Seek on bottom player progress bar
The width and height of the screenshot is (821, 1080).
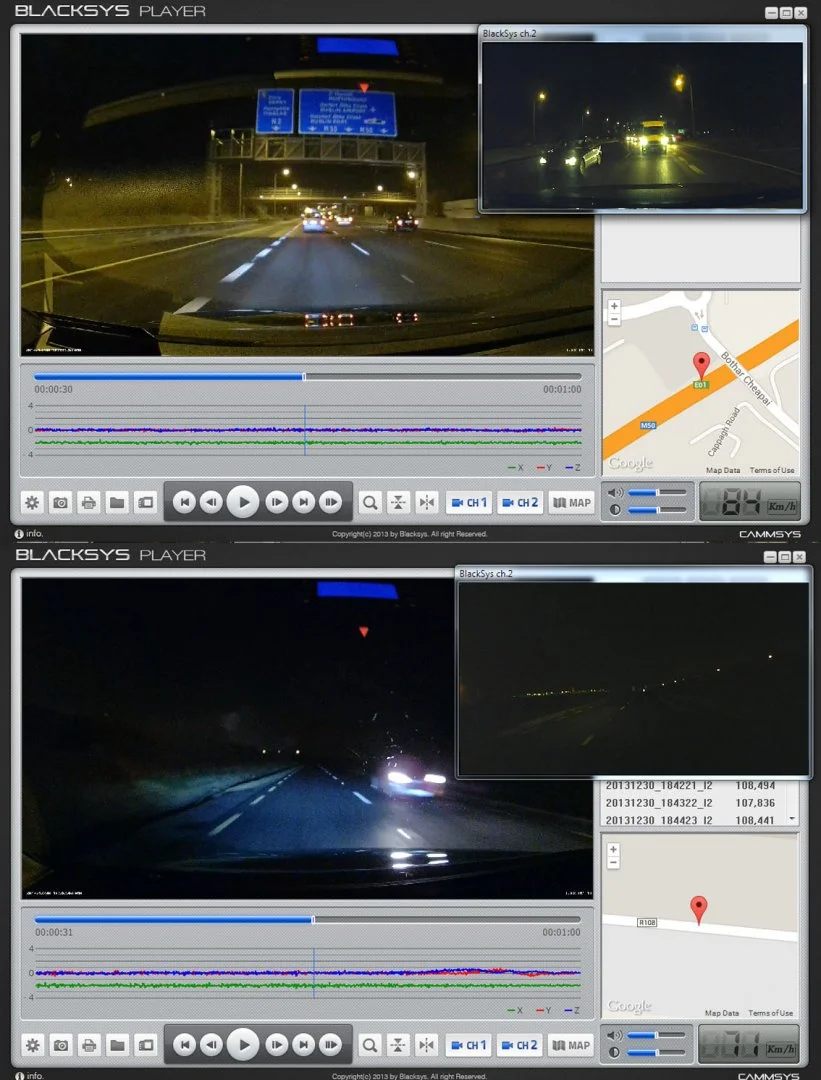tap(307, 920)
